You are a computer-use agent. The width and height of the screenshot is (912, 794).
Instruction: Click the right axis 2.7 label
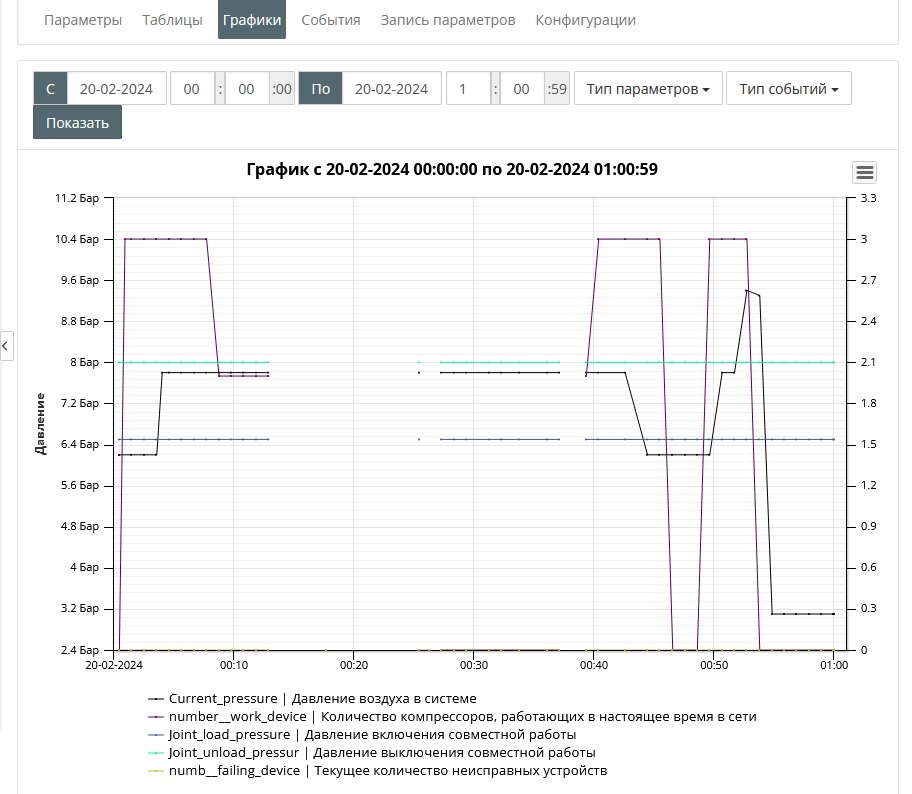pos(868,280)
